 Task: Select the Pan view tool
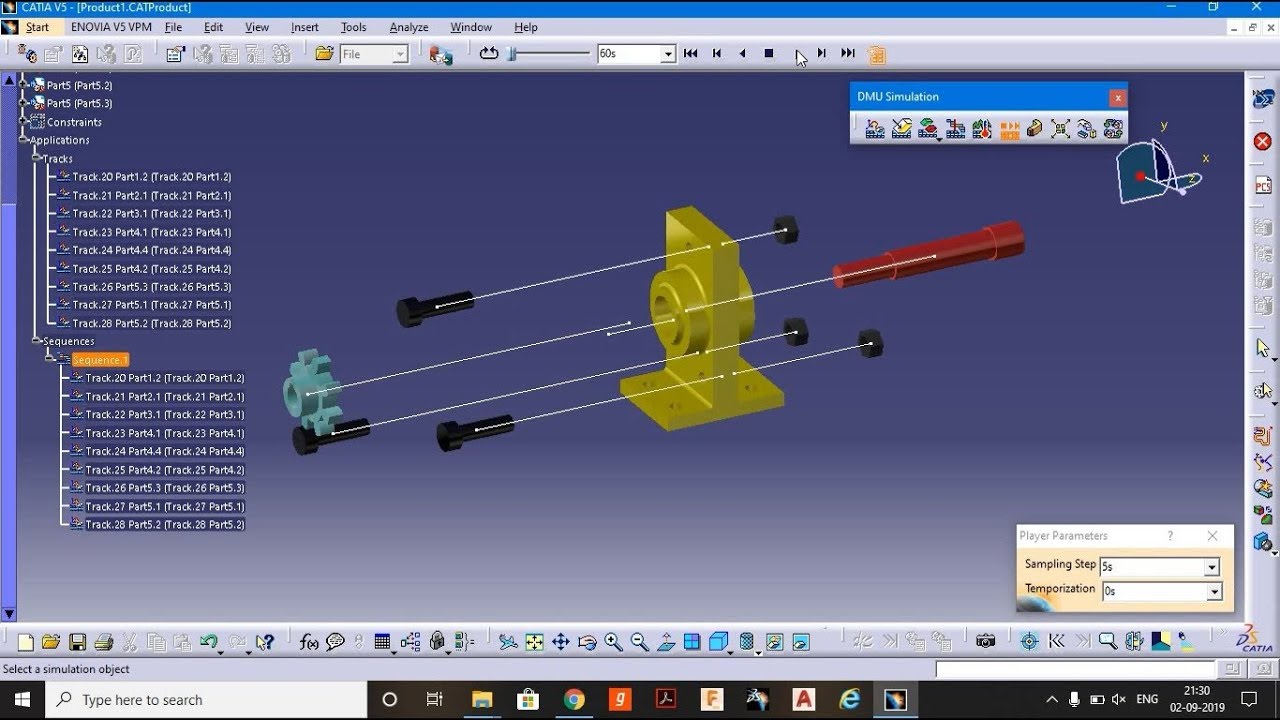coord(561,642)
